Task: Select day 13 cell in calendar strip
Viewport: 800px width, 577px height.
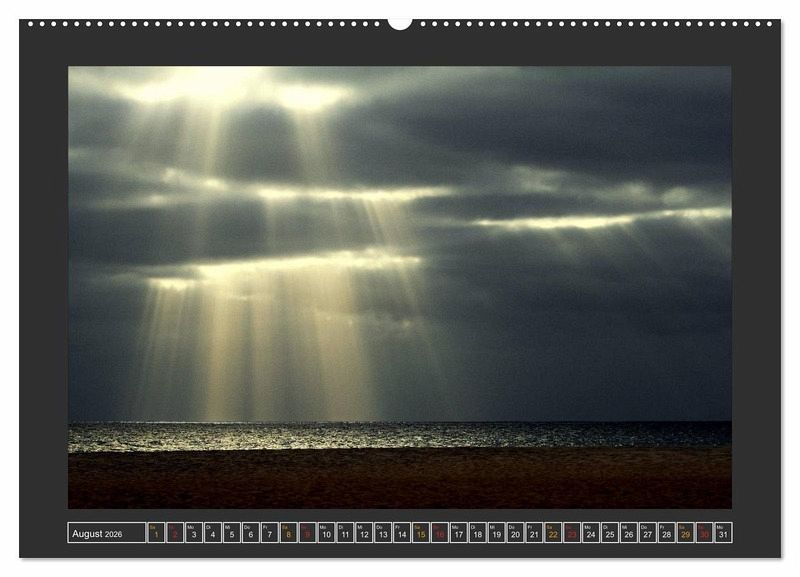Action: point(383,532)
